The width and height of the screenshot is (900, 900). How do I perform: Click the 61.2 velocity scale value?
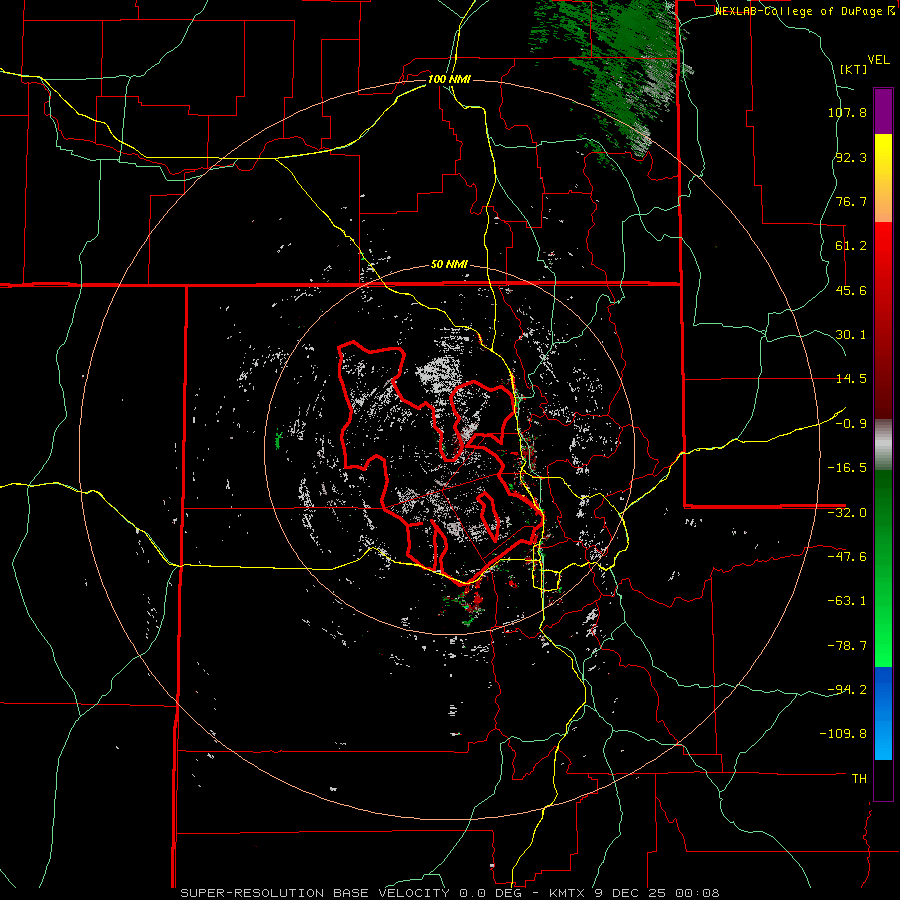tap(851, 246)
